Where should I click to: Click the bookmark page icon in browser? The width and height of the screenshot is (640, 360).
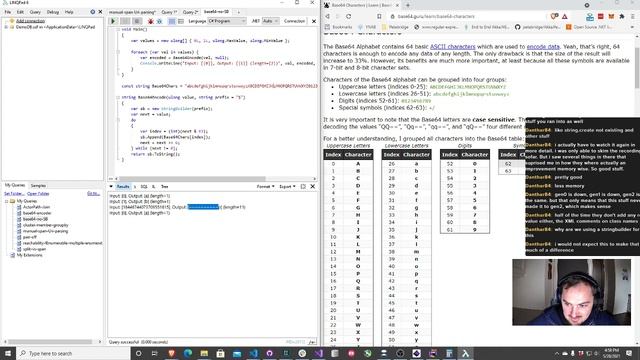coord(379,16)
